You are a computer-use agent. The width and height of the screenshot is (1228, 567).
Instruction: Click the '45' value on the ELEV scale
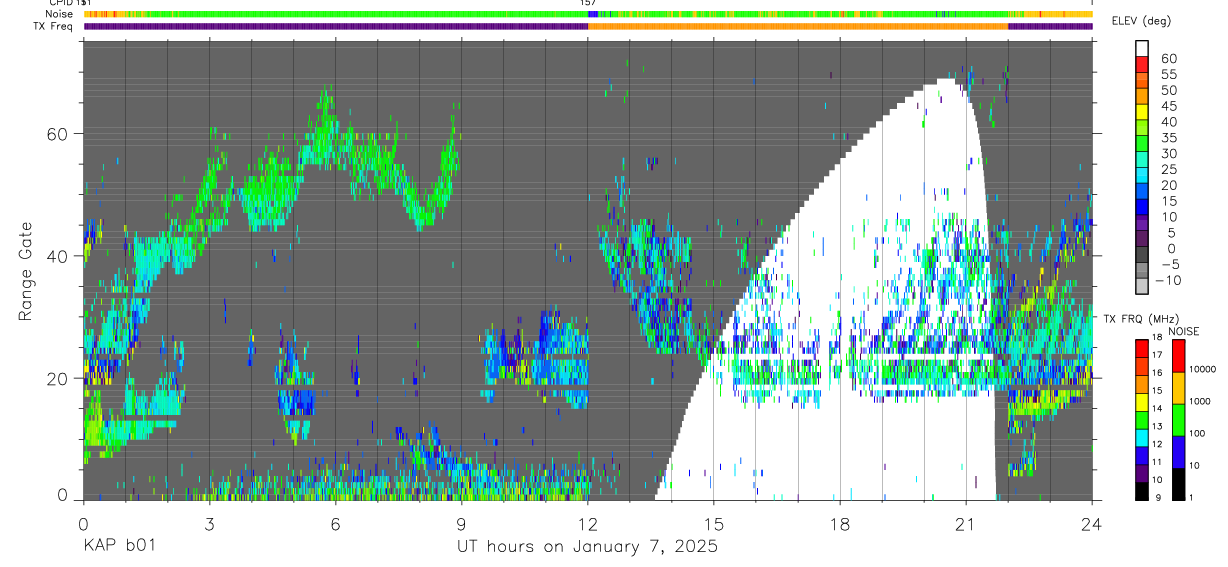(1168, 106)
